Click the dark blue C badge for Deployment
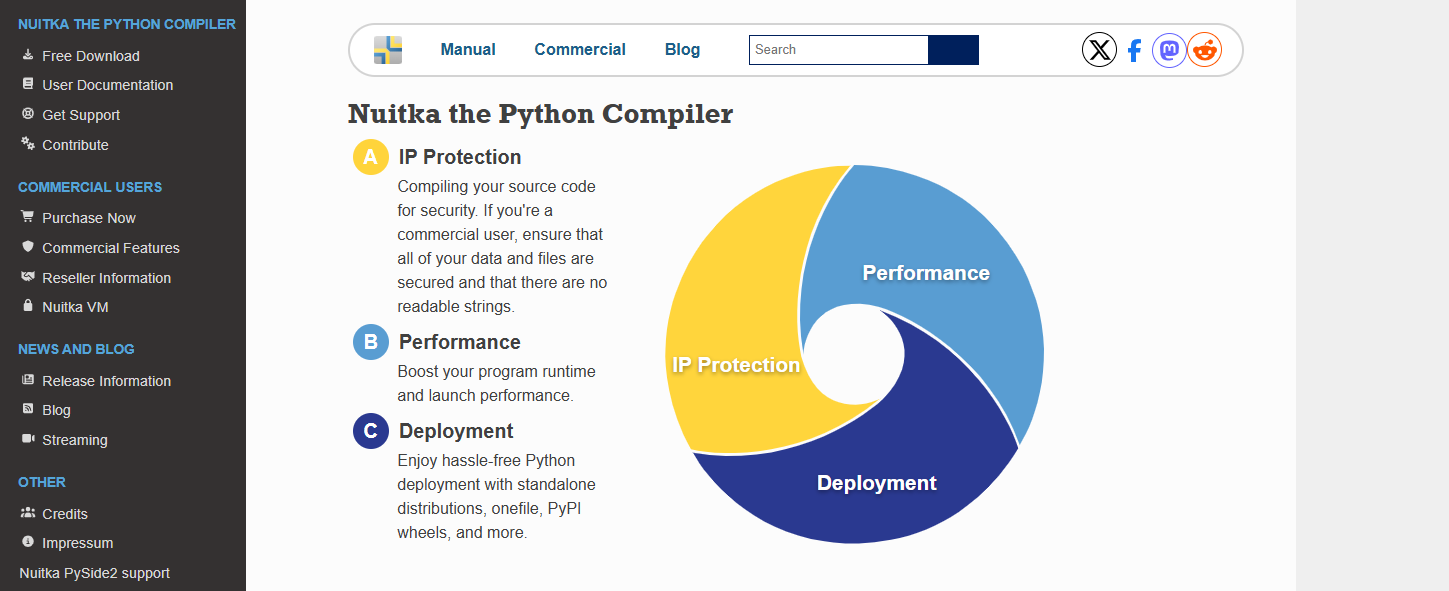The image size is (1449, 591). [x=370, y=431]
